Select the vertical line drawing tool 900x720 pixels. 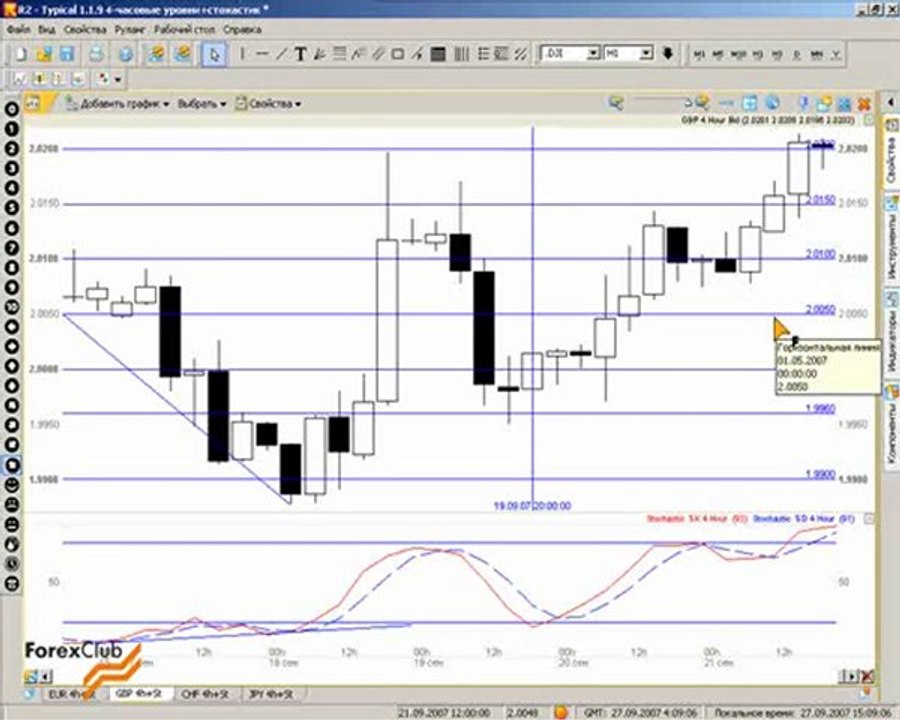(x=242, y=54)
